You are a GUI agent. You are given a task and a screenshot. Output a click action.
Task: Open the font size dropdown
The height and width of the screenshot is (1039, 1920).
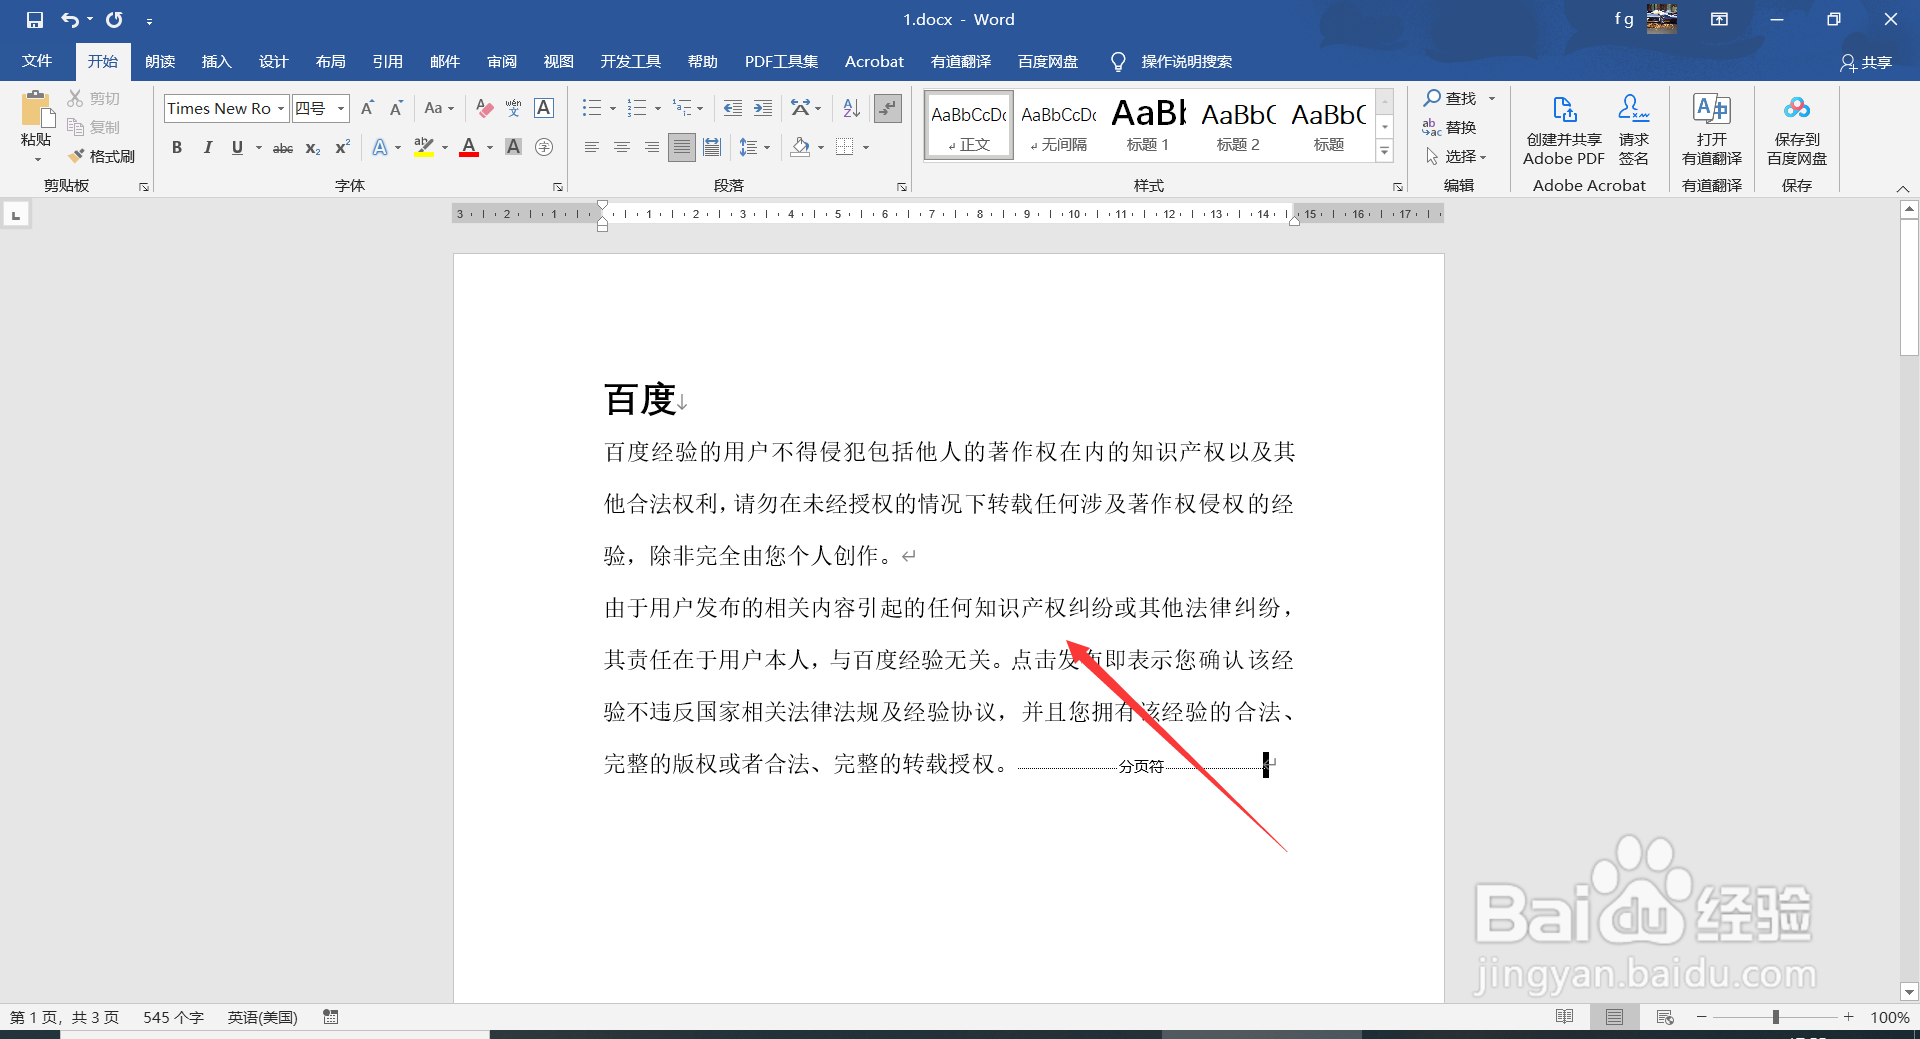click(x=341, y=108)
